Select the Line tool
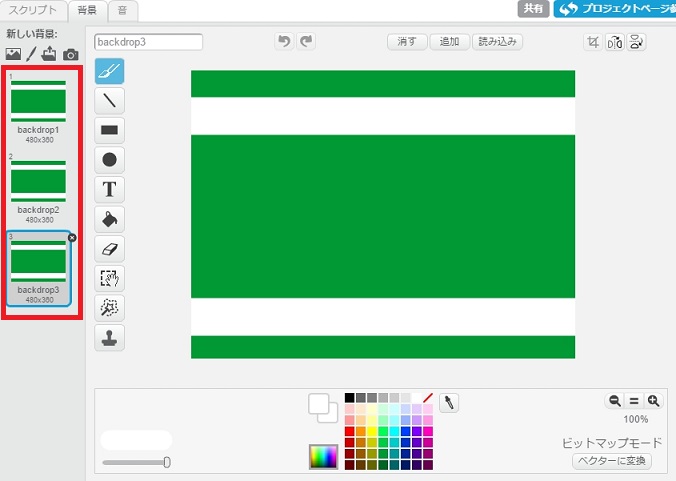Image resolution: width=676 pixels, height=481 pixels. (109, 100)
